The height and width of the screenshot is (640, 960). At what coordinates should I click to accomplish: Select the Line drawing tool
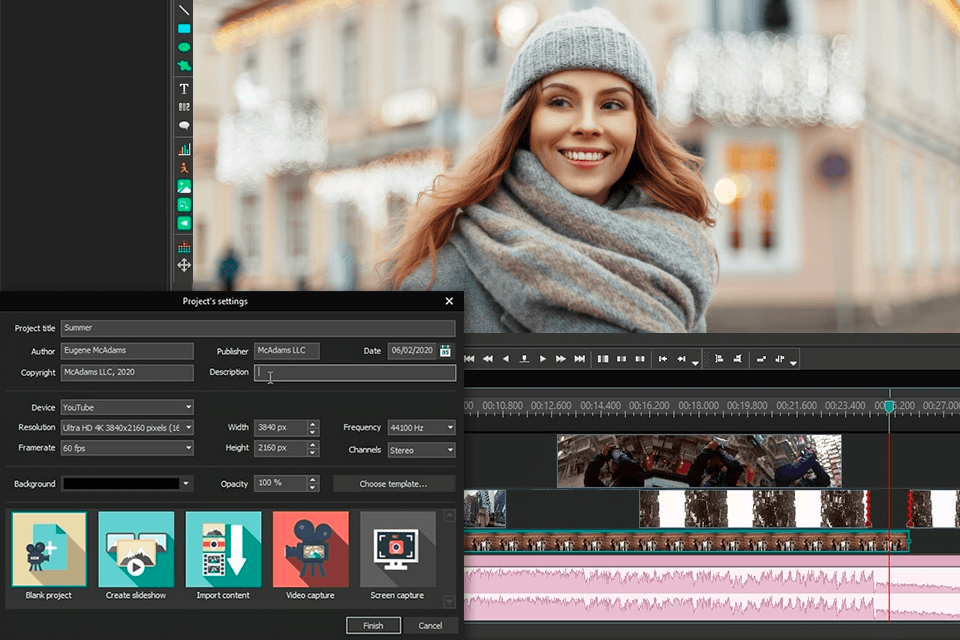pos(184,10)
